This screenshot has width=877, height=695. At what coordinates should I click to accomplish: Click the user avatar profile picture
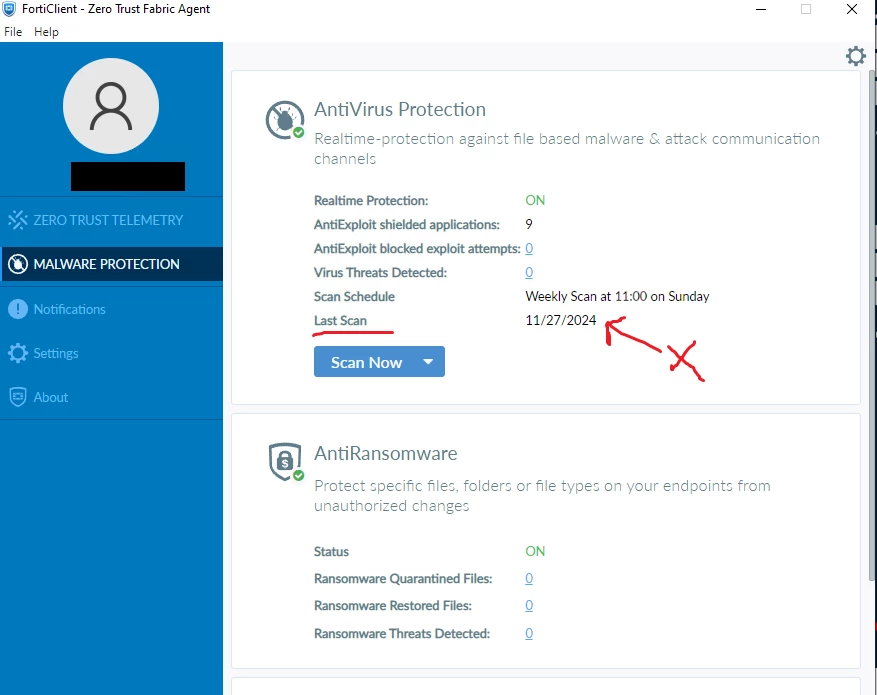click(111, 106)
